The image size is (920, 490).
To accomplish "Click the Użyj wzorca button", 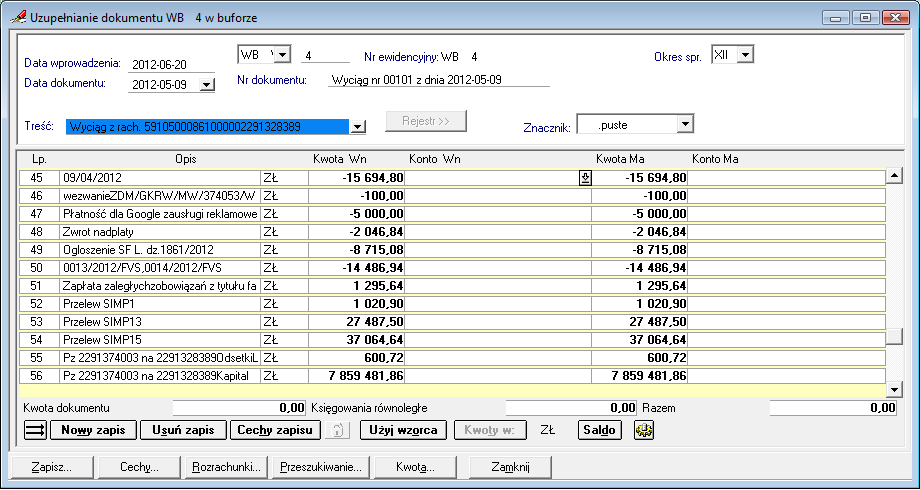I will (x=402, y=430).
